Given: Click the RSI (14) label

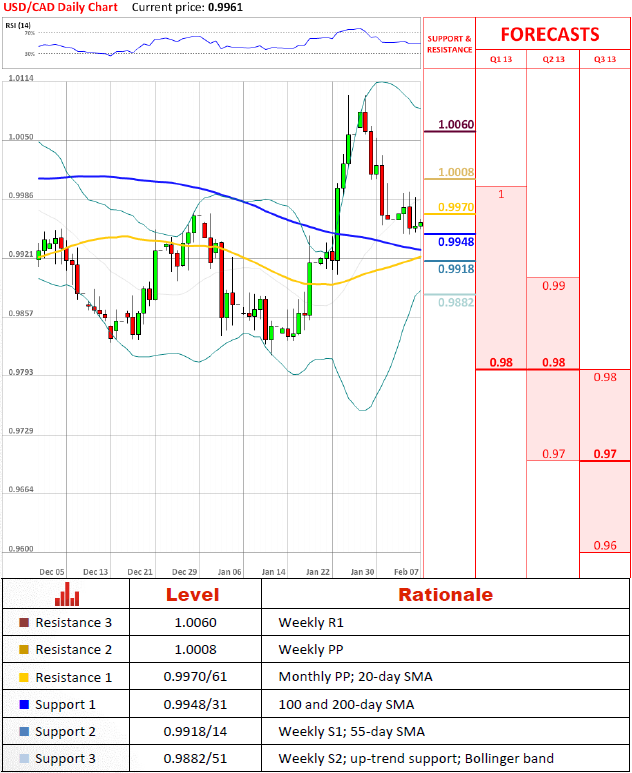Looking at the screenshot, I should pyautogui.click(x=18, y=25).
